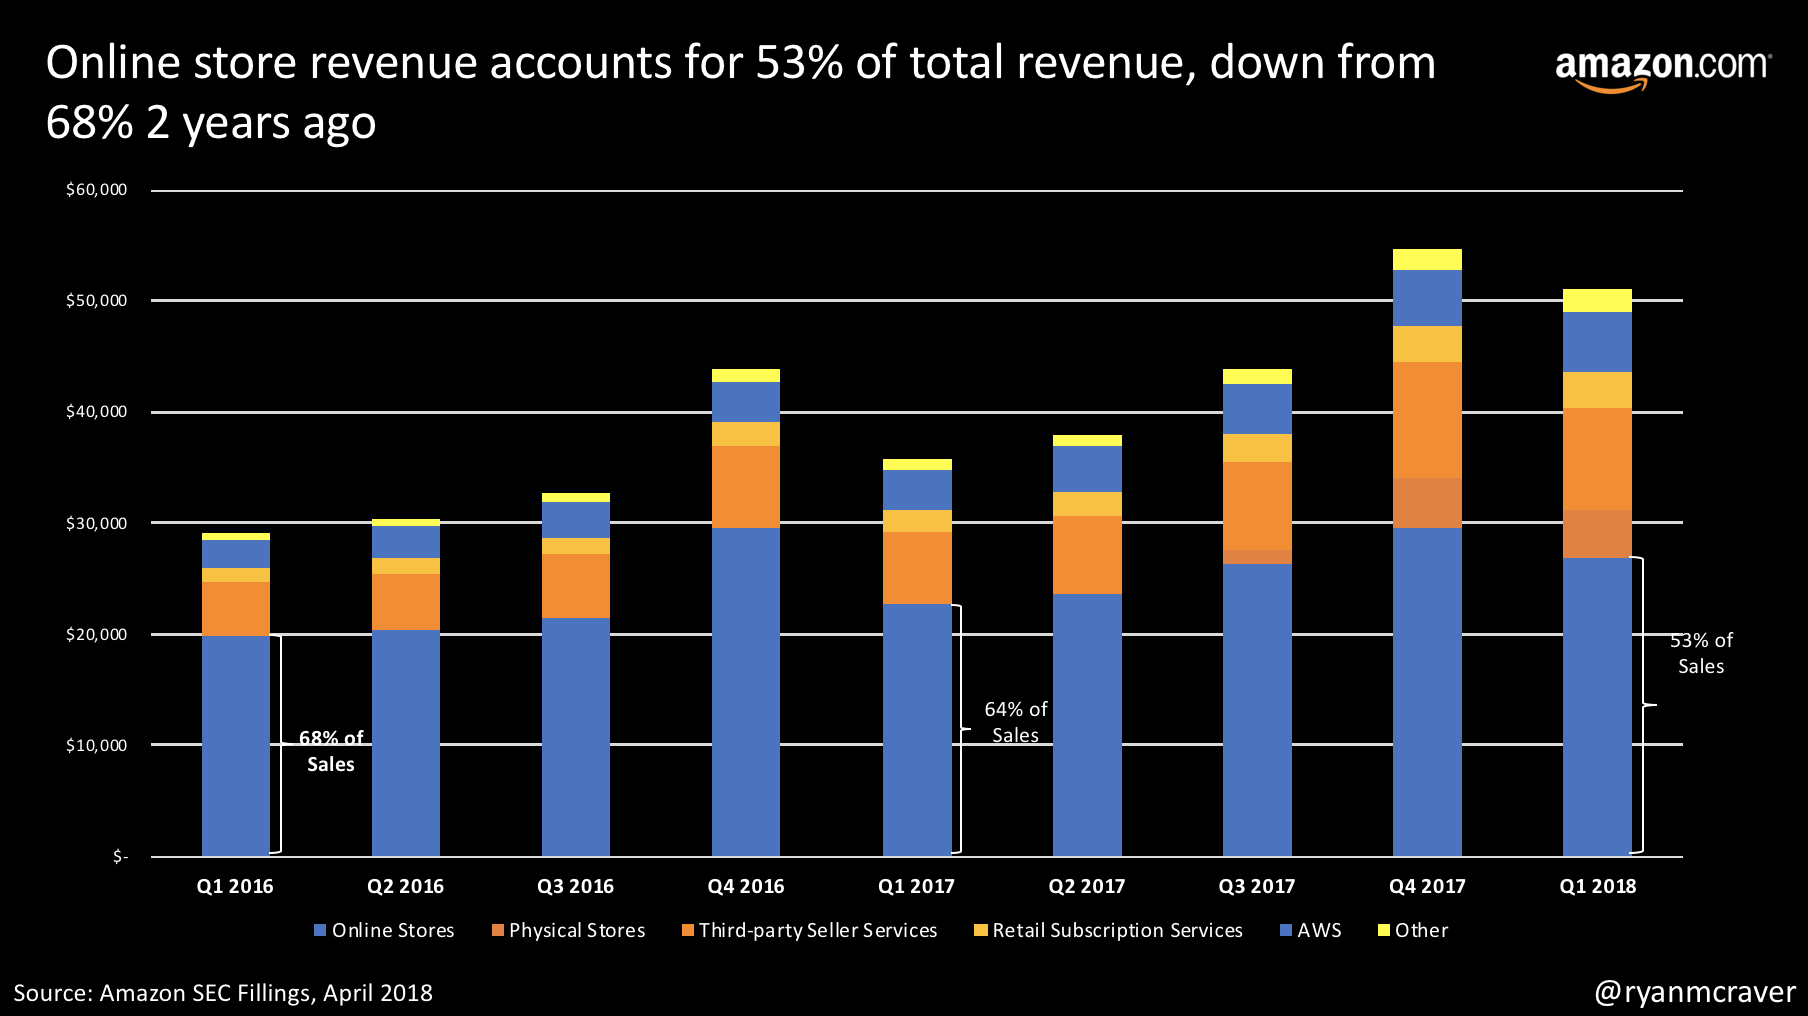Click the Retail Subscription Services legend swatch
The width and height of the screenshot is (1808, 1016).
click(981, 930)
